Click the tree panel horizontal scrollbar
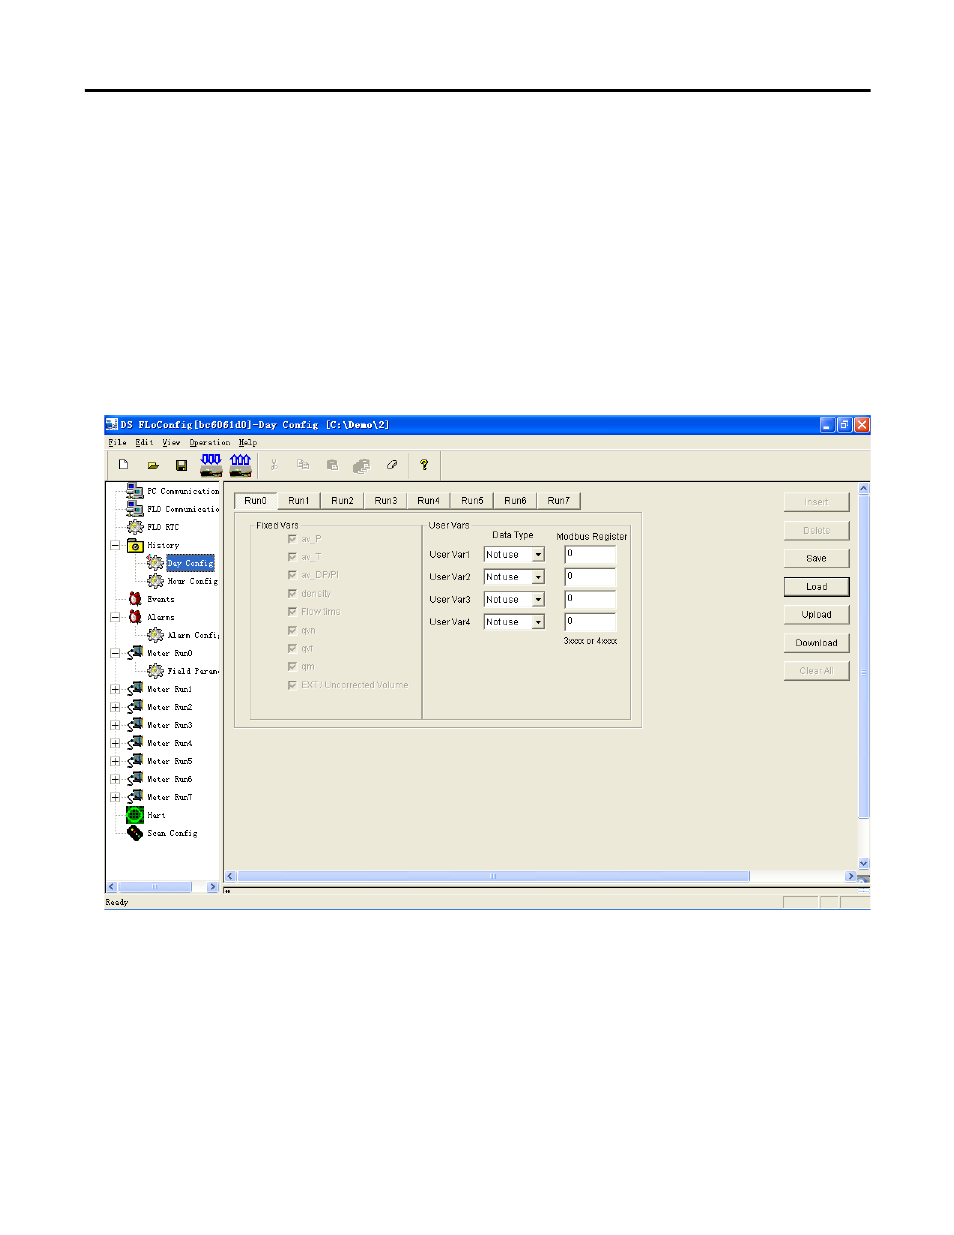The width and height of the screenshot is (954, 1235). point(162,887)
